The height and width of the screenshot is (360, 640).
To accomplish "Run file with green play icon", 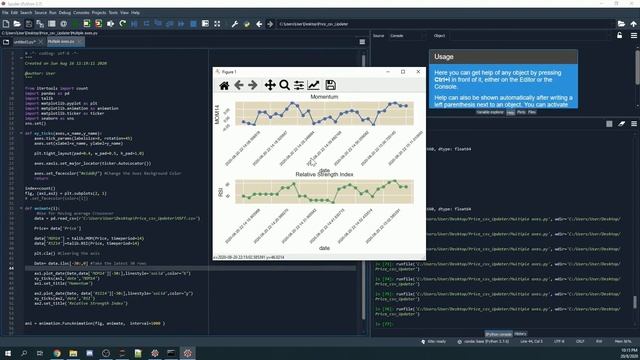I will [x=75, y=24].
